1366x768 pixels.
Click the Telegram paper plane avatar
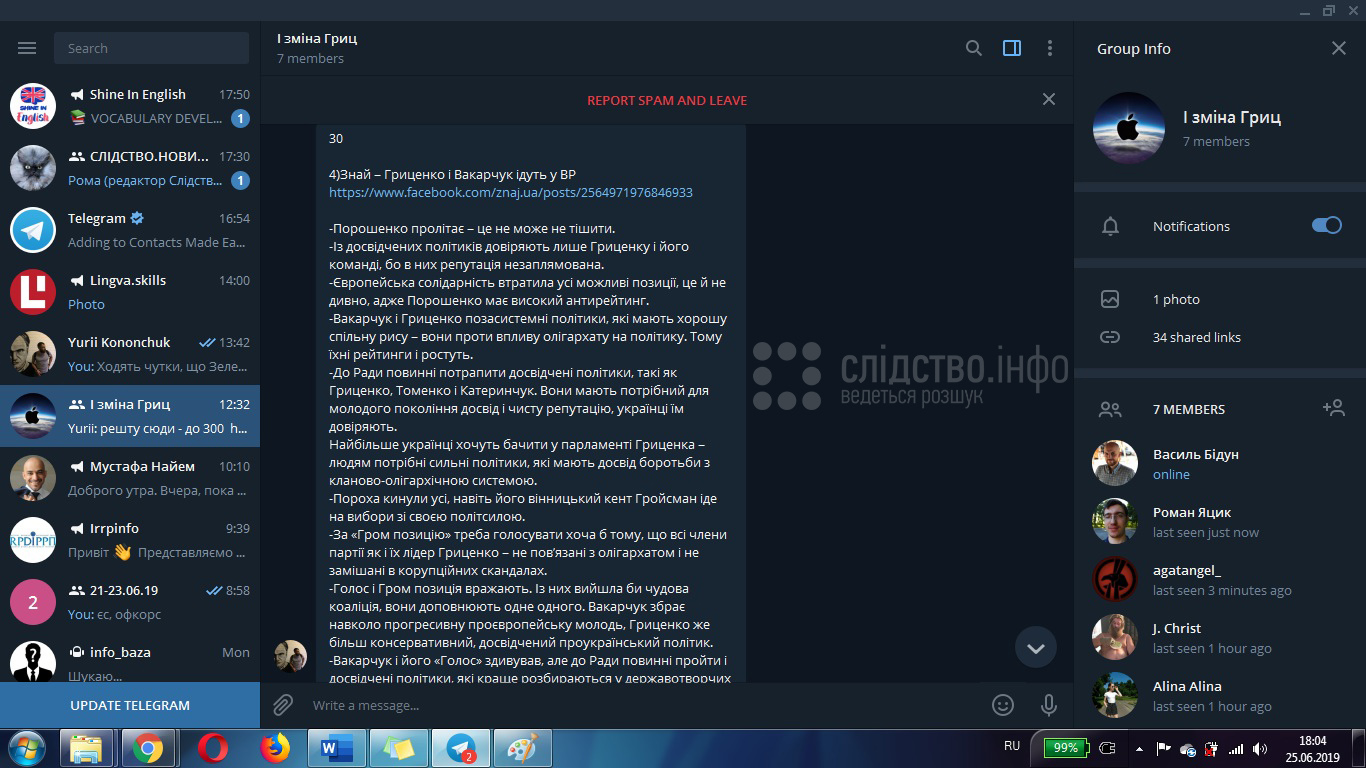[33, 230]
